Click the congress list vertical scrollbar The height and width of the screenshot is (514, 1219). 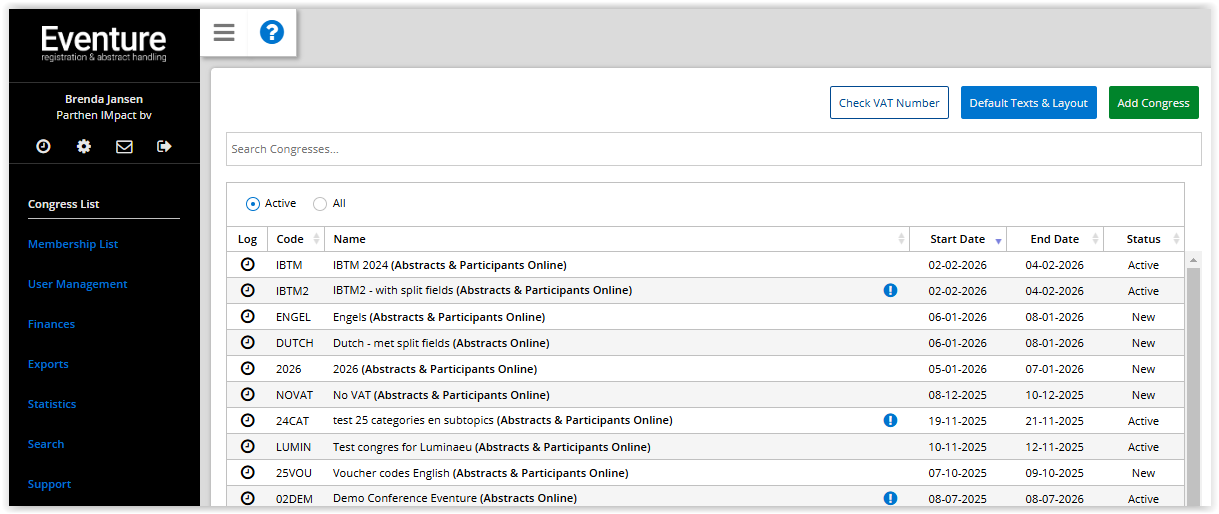1192,380
